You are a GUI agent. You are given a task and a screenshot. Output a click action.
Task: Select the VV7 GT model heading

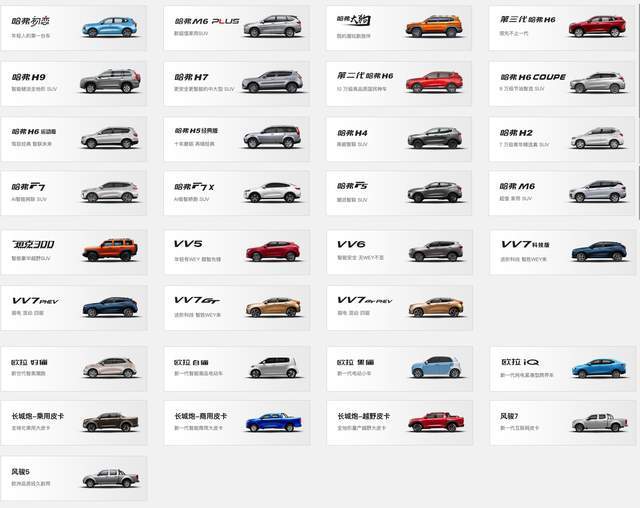[x=197, y=301]
